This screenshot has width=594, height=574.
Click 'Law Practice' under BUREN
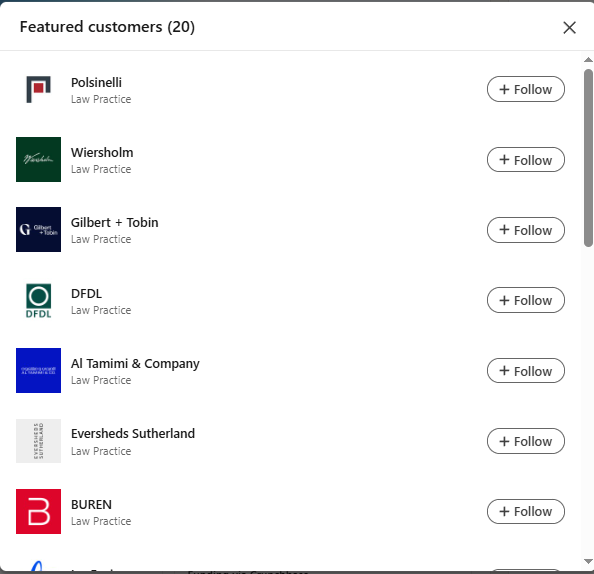(101, 521)
